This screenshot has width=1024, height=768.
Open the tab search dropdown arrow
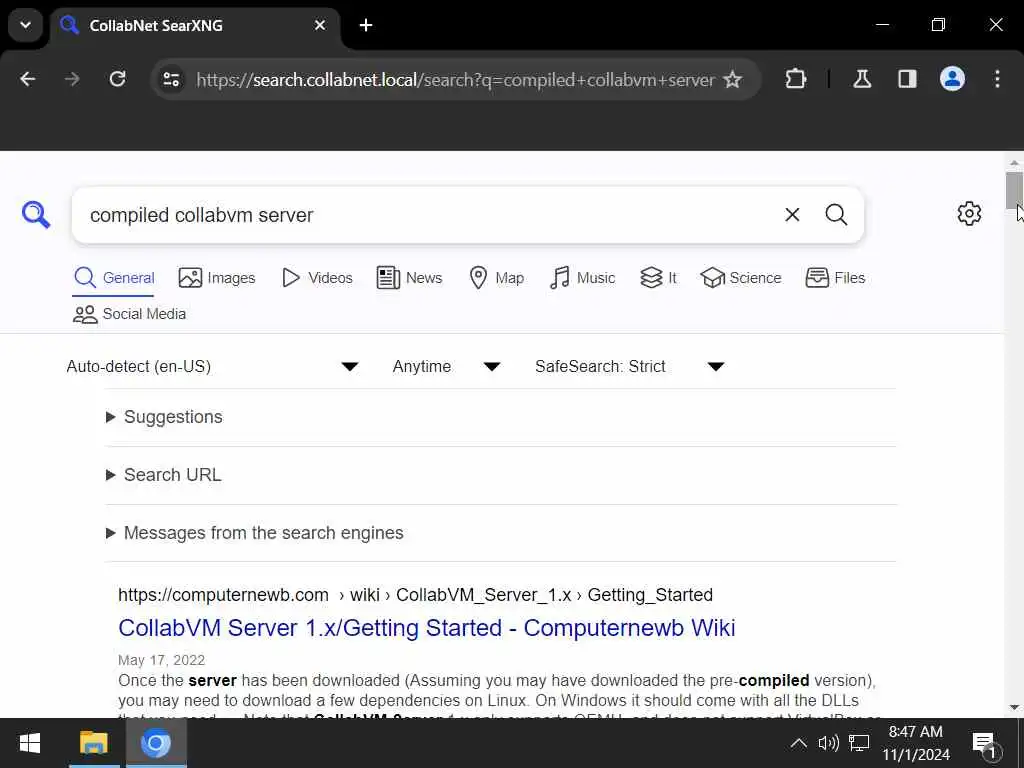25,25
